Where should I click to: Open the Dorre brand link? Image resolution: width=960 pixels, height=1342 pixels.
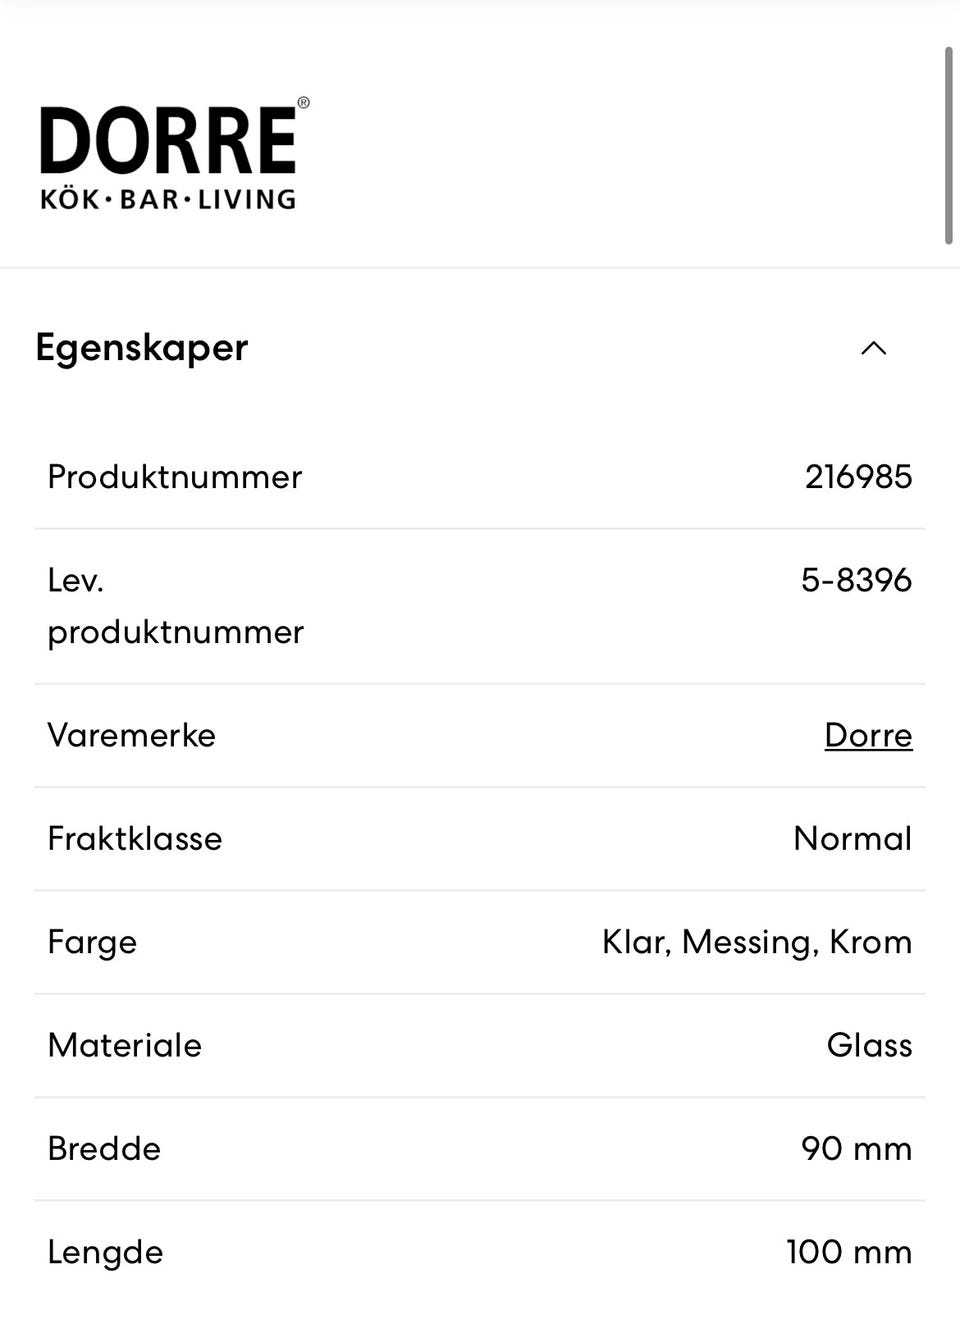[868, 735]
